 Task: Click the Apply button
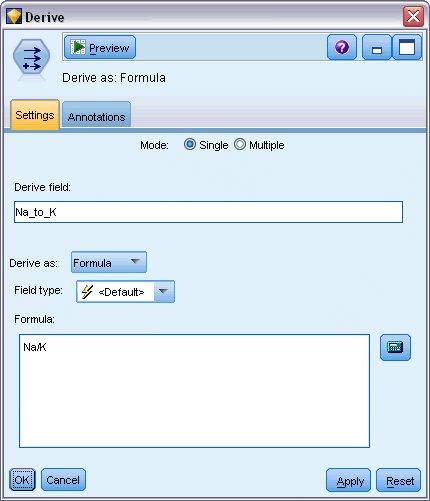pos(348,480)
